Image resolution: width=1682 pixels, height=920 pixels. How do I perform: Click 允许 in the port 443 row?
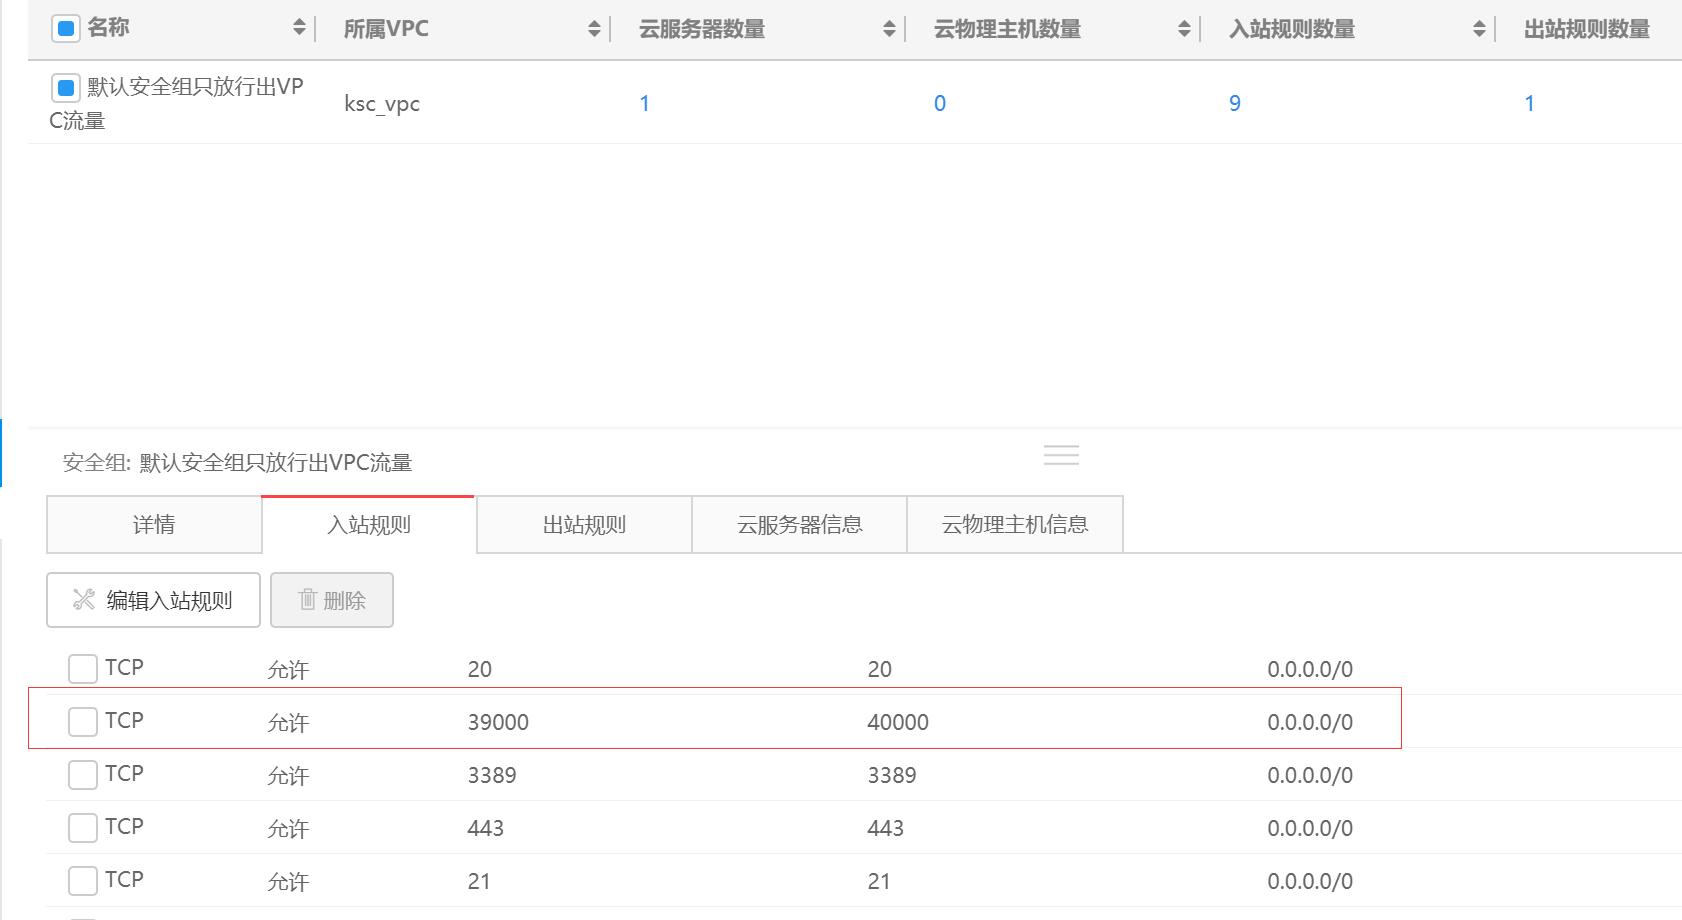click(x=288, y=828)
